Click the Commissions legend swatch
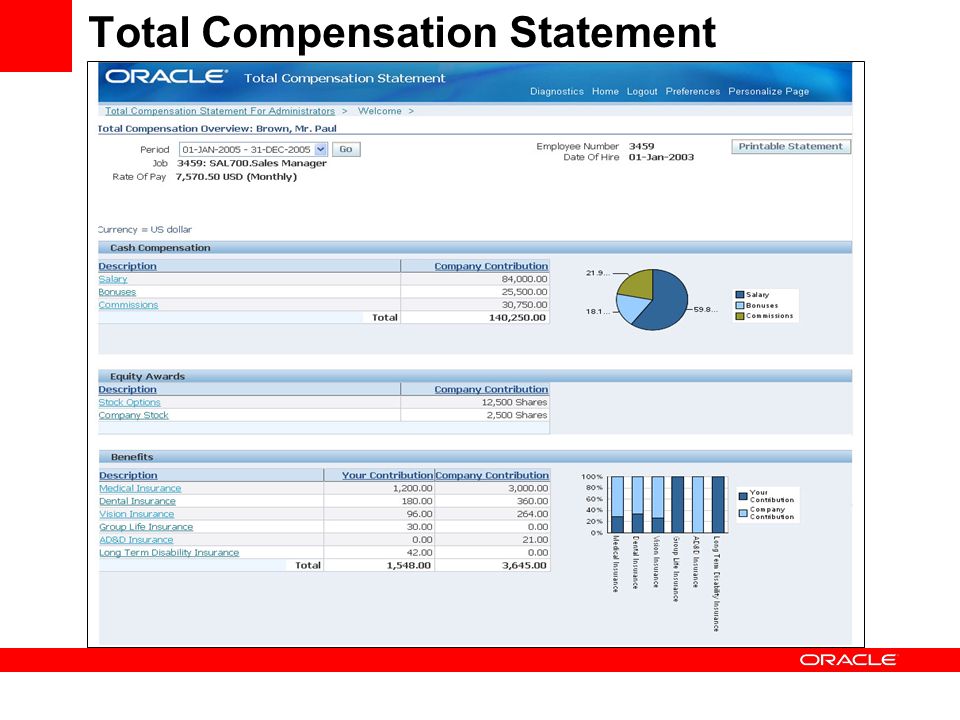 (x=740, y=316)
